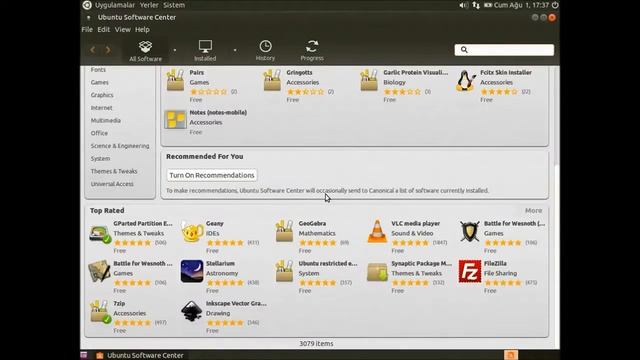This screenshot has height=360, width=640.
Task: Open the File menu
Action: click(87, 29)
